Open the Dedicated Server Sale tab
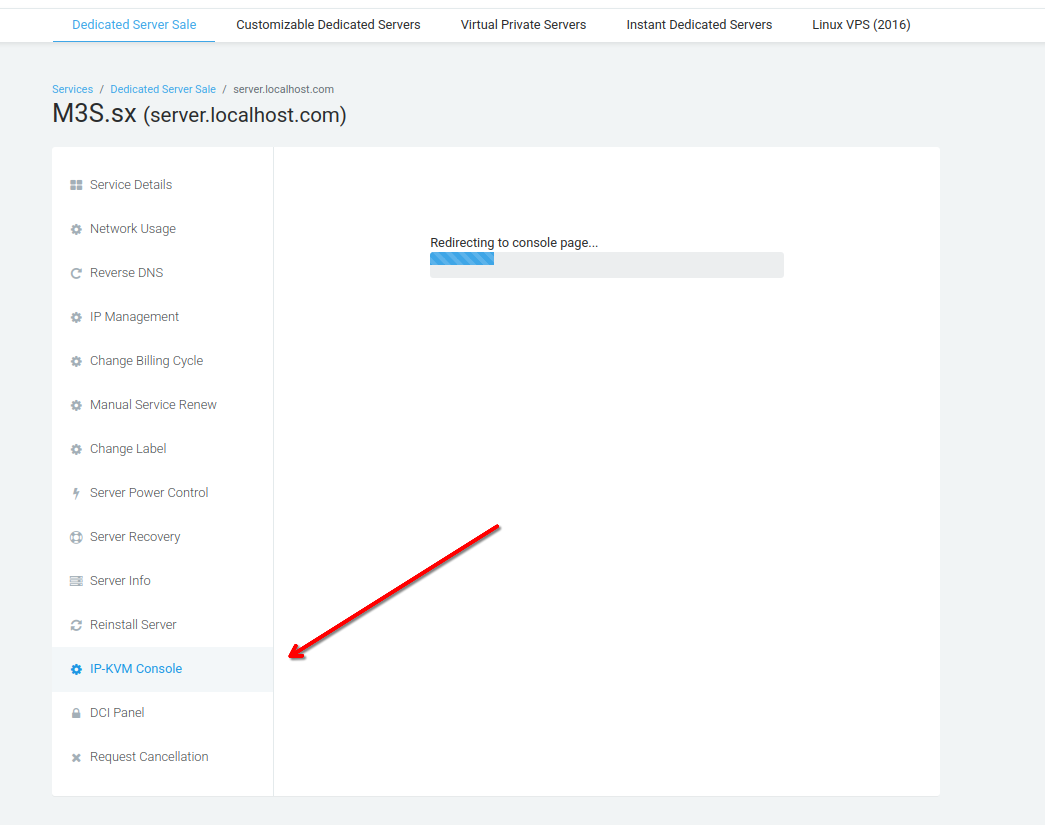The width and height of the screenshot is (1045, 825). tap(134, 24)
